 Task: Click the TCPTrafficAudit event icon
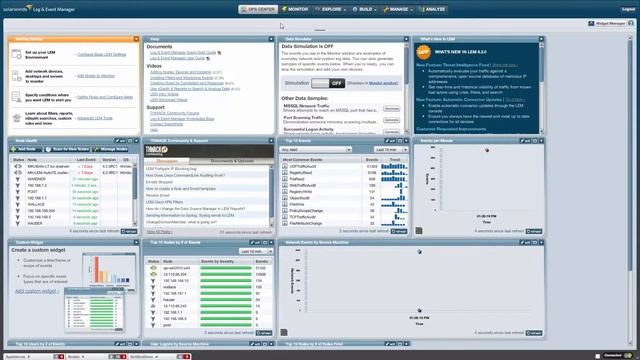[x=285, y=217]
